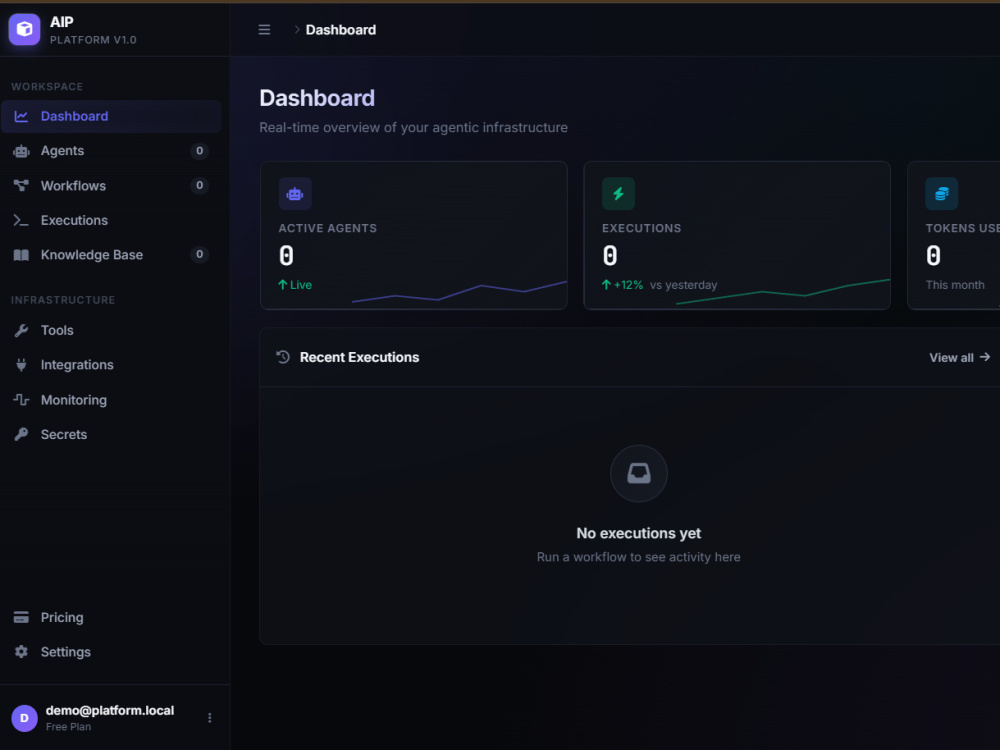Click the PLATFORM V1.0 version text
The height and width of the screenshot is (750, 1000).
(x=93, y=40)
